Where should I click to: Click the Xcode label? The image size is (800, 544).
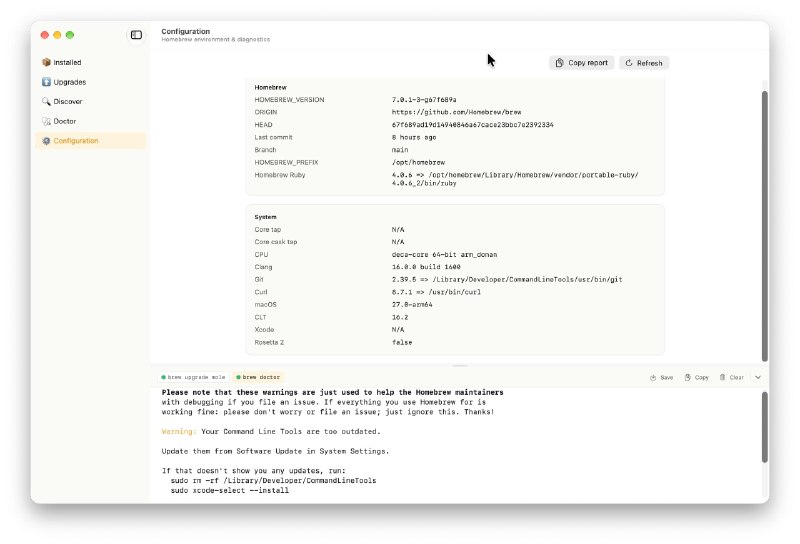pyautogui.click(x=264, y=330)
